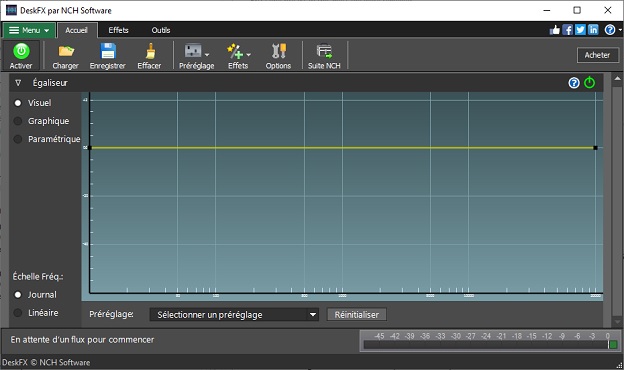
Task: Expand the Préréglage toolbar dropdown arrow
Action: (207, 55)
